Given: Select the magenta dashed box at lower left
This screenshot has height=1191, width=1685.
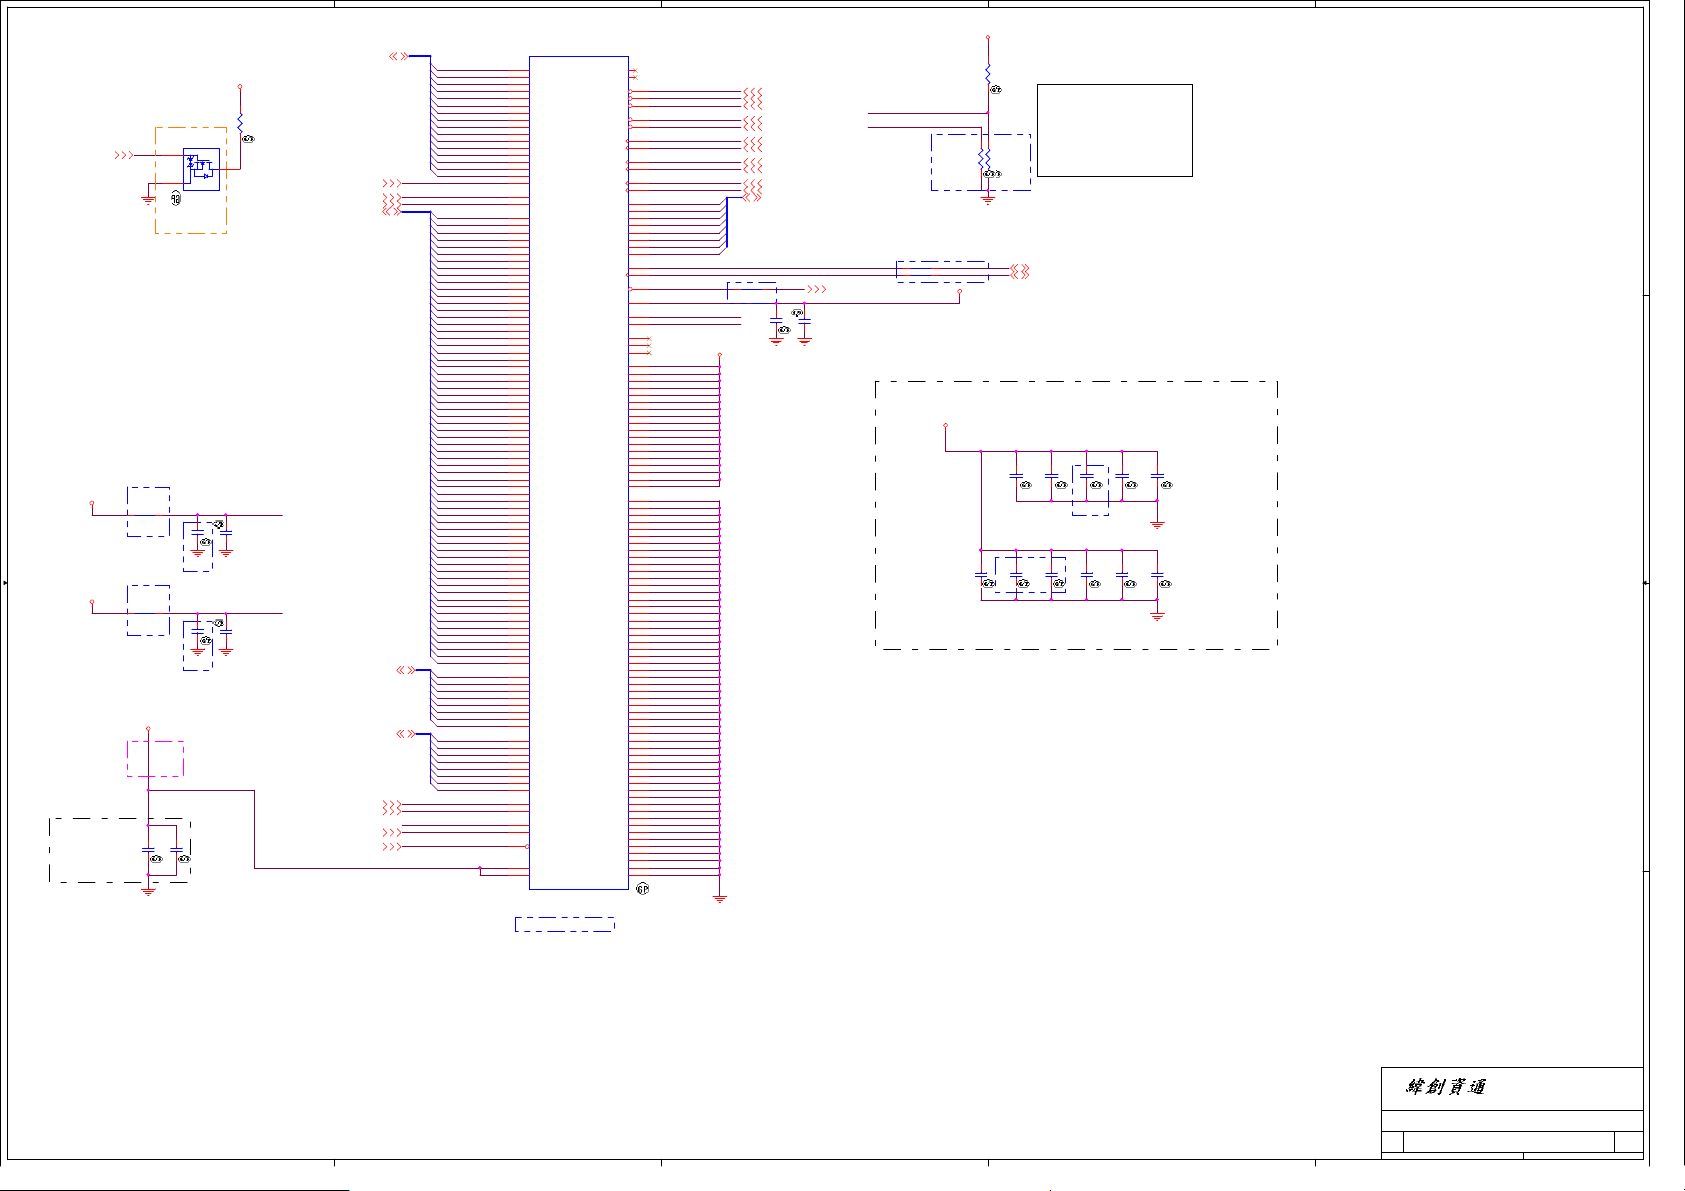Looking at the screenshot, I should [x=155, y=759].
